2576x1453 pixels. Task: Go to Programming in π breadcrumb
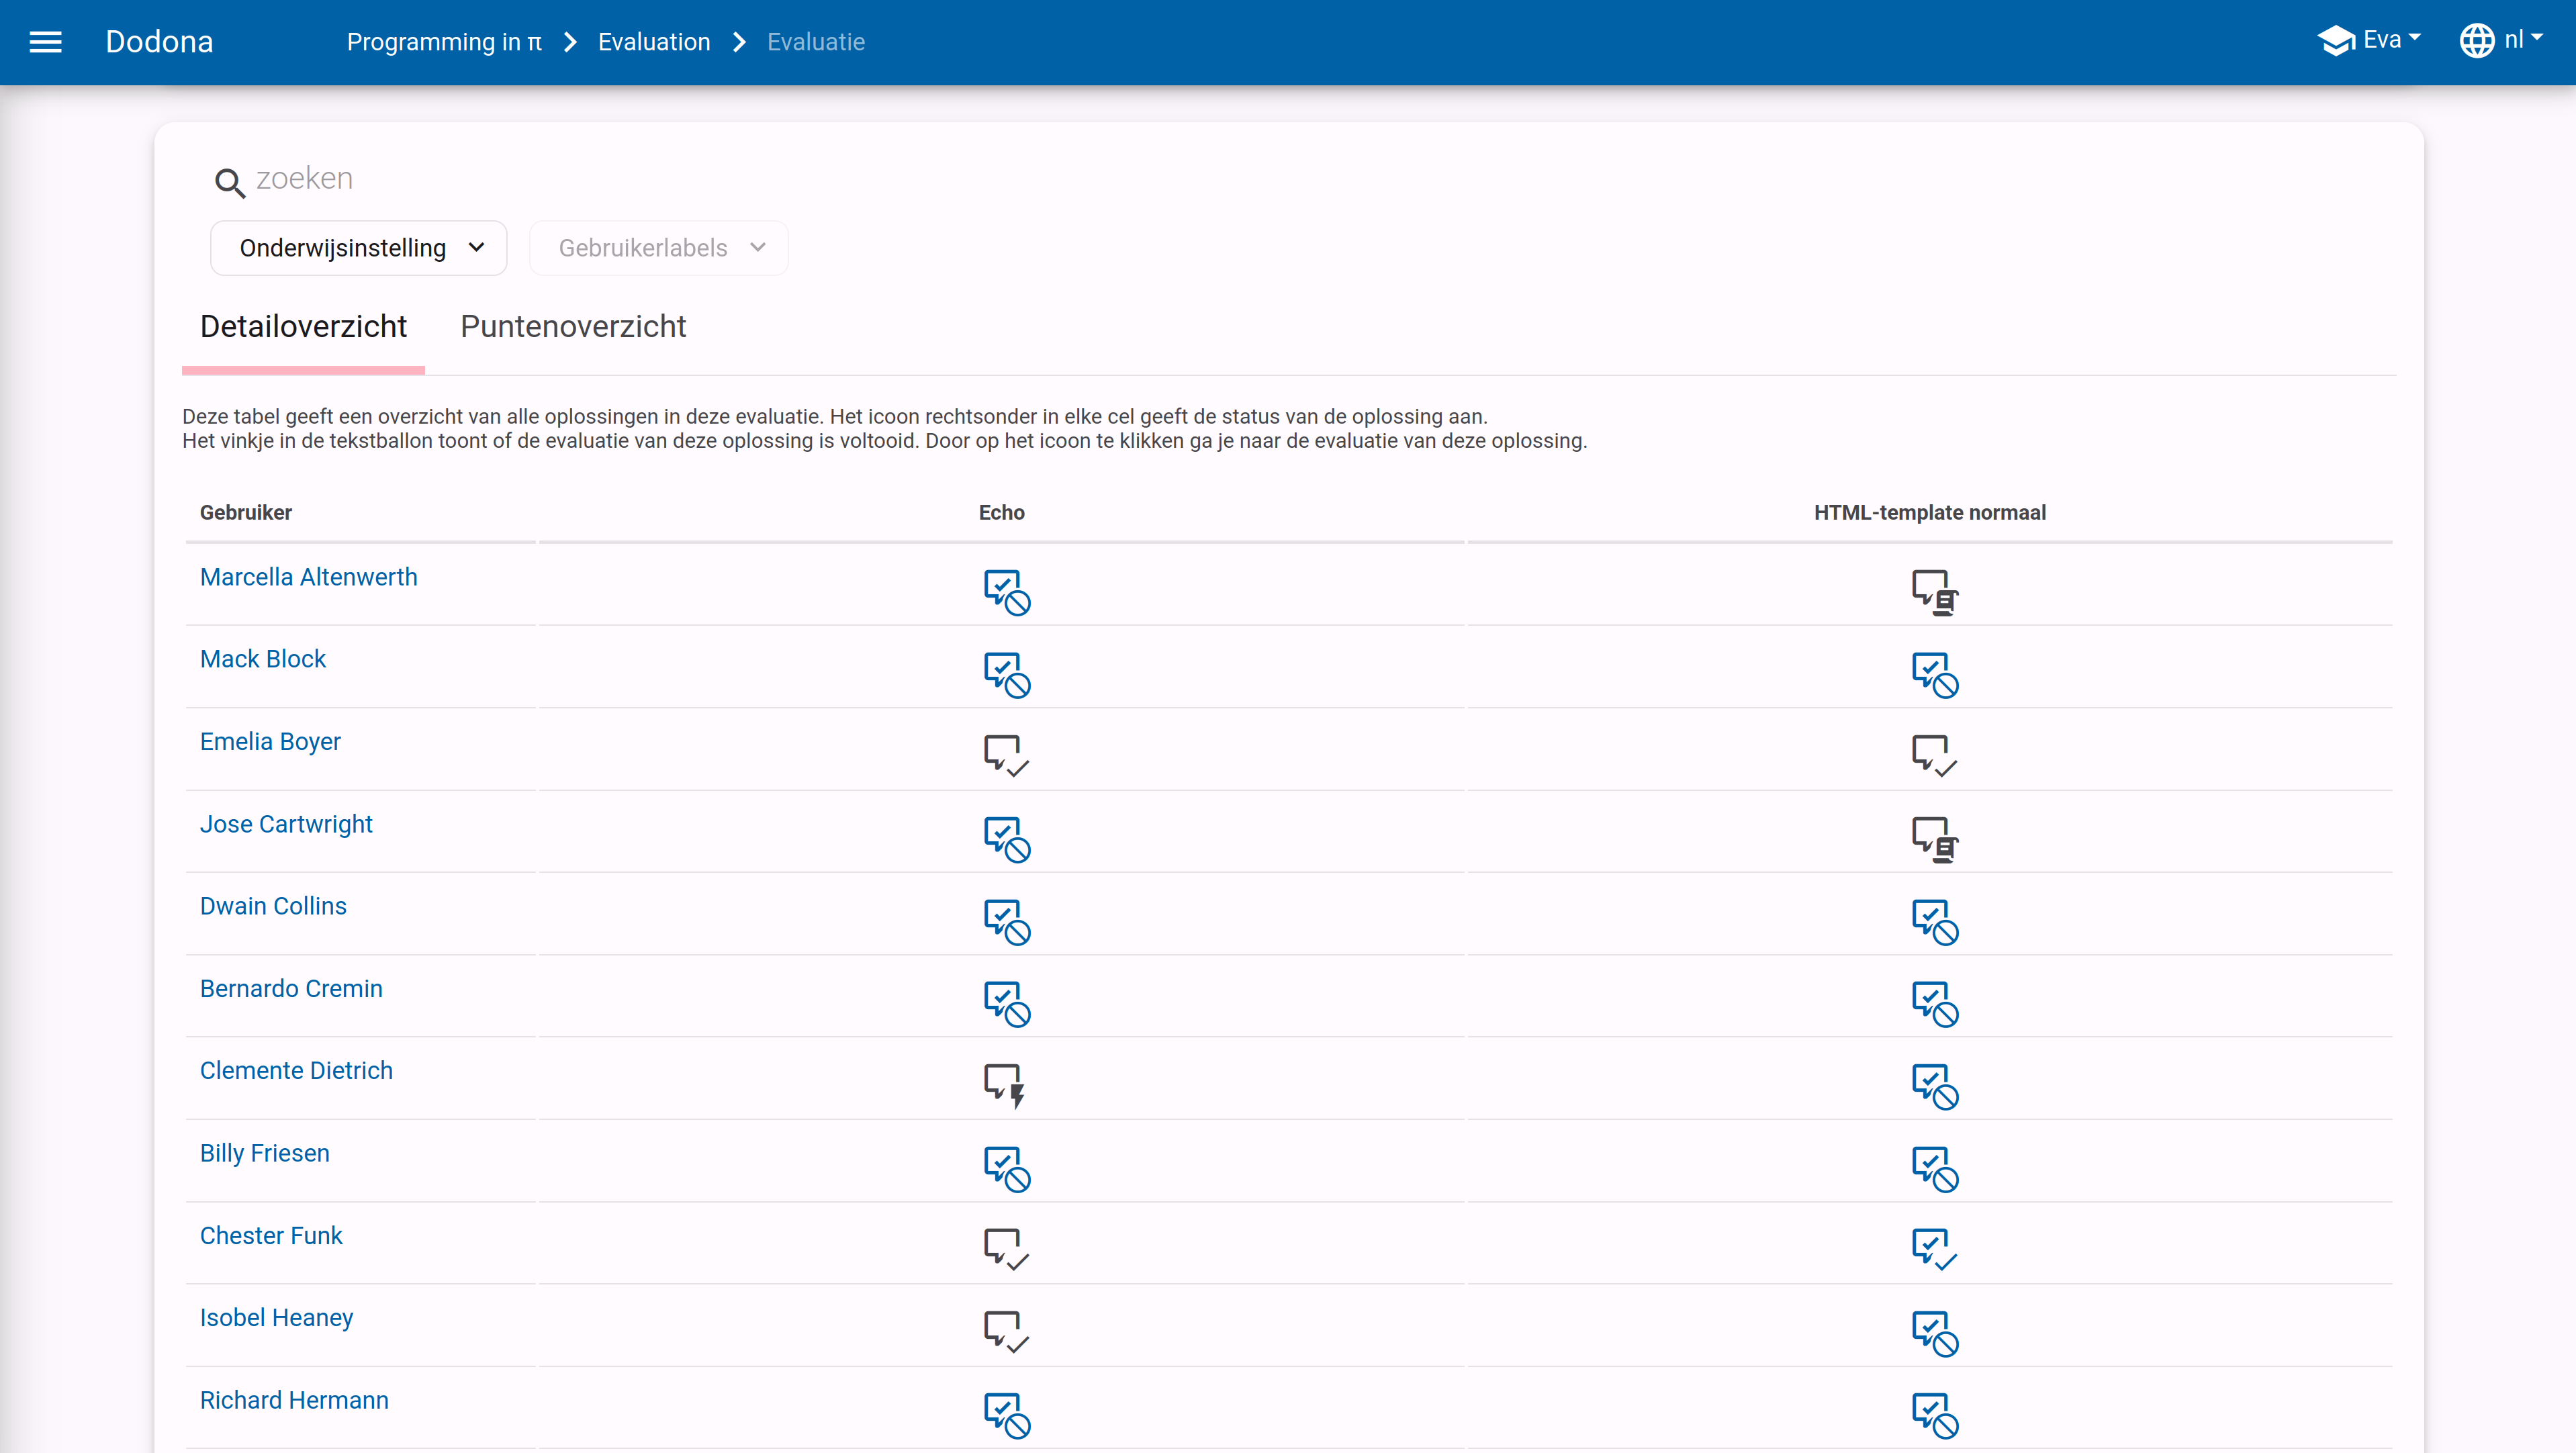click(444, 42)
